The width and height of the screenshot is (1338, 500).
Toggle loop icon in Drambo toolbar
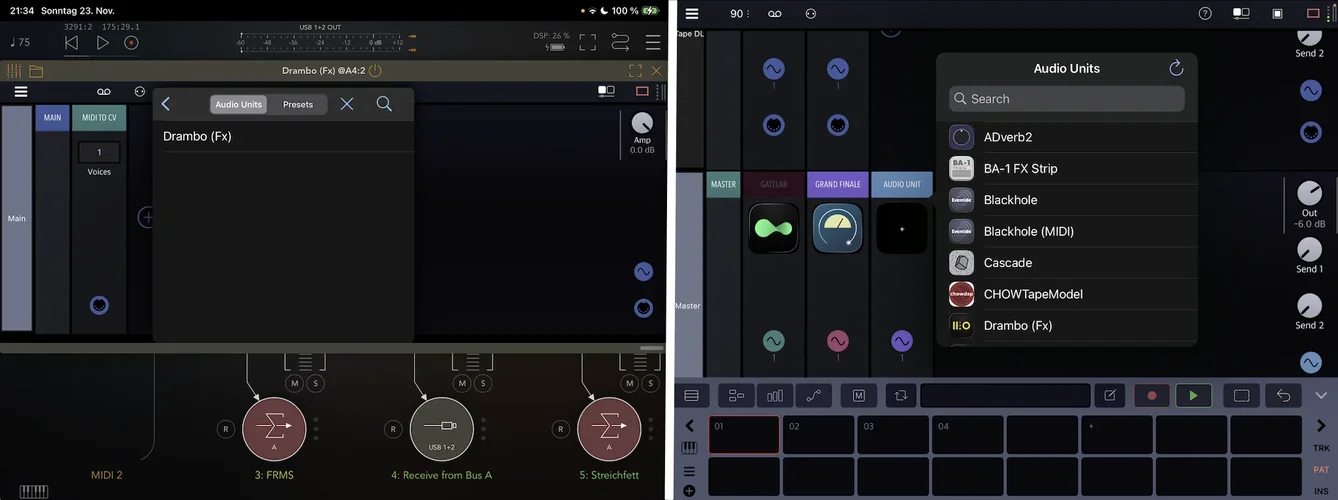(x=900, y=395)
